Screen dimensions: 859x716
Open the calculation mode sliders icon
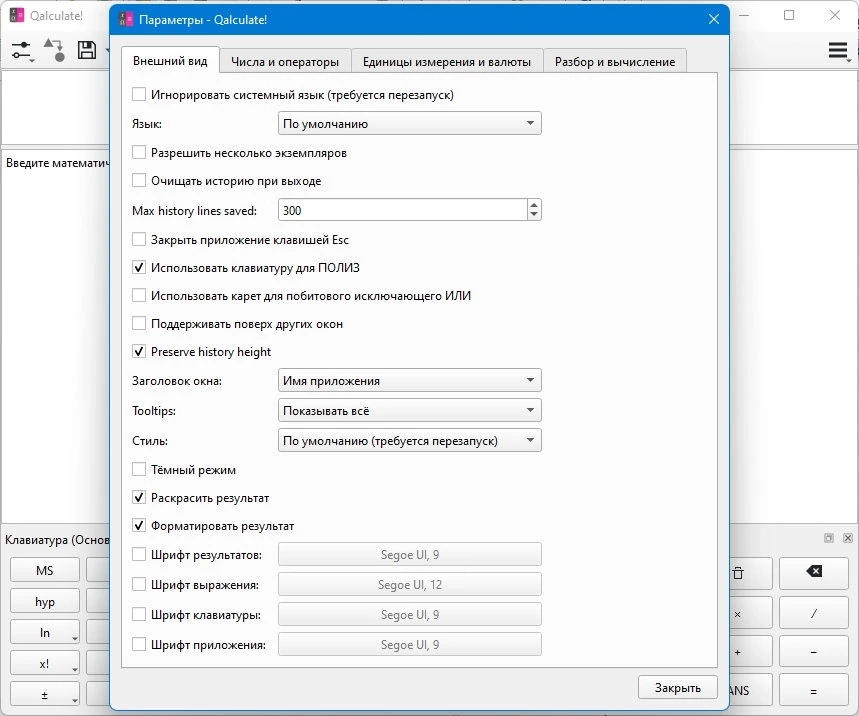tap(22, 50)
